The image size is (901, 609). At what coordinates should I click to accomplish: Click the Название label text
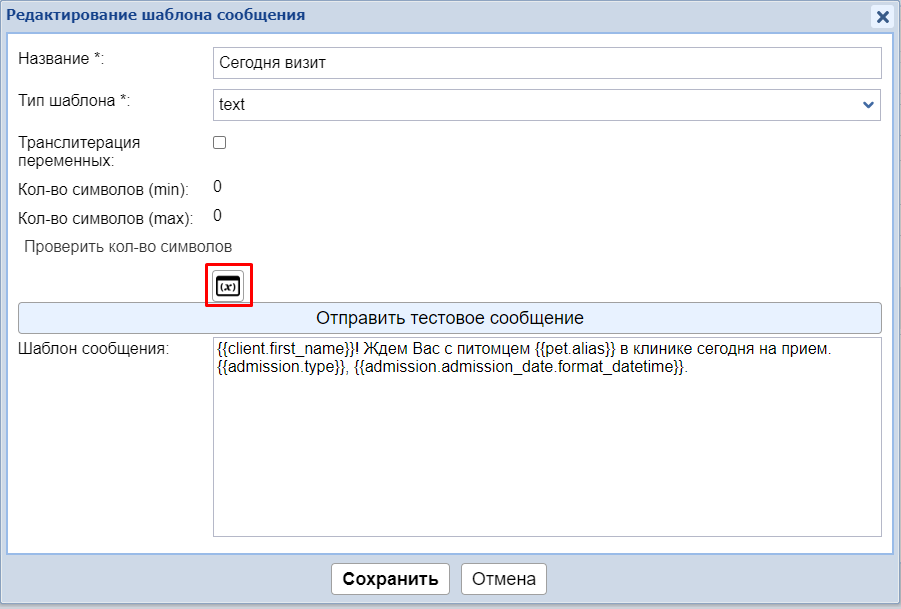tap(61, 59)
